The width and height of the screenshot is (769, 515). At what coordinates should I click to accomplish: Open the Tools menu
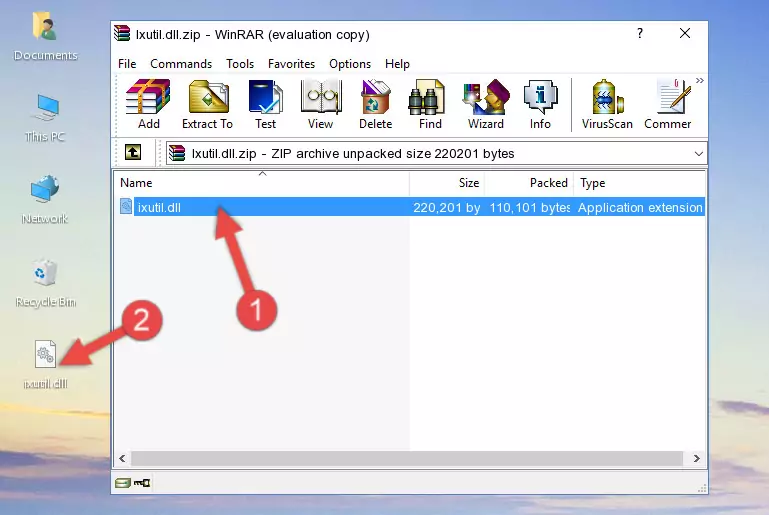pyautogui.click(x=240, y=64)
